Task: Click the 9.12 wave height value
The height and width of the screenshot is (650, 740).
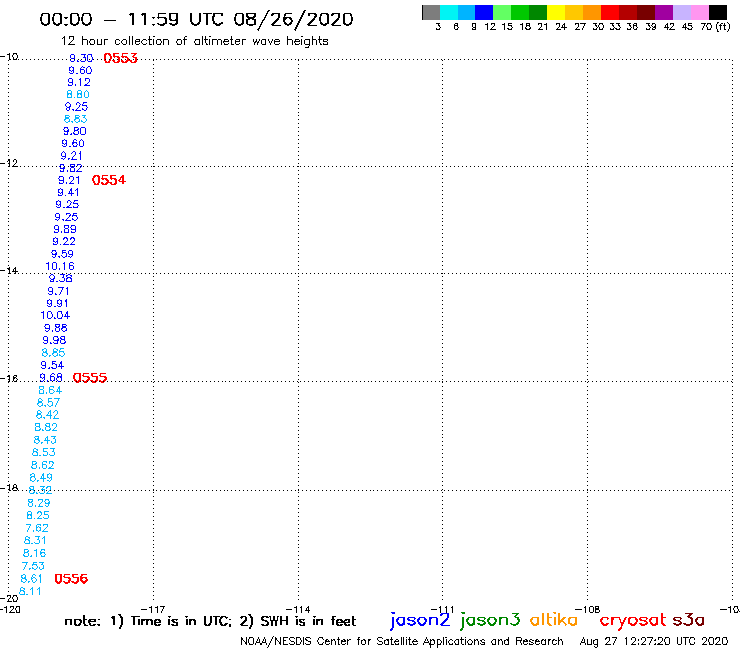Action: pos(79,82)
